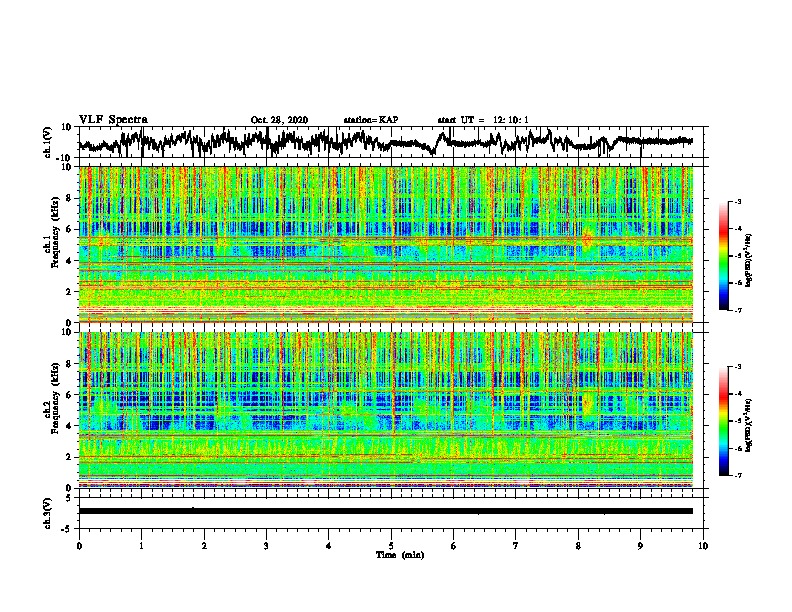Image resolution: width=792 pixels, height=612 pixels.
Task: Click the time axis tick label '5'
Action: pyautogui.click(x=391, y=546)
